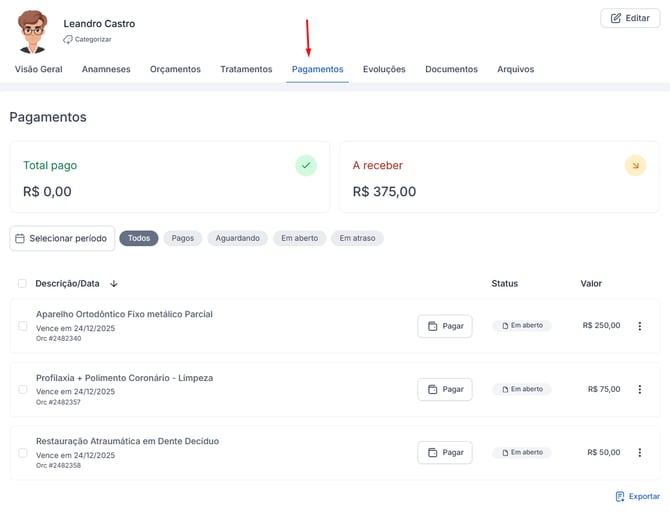Filter payments by Em aberto
This screenshot has height=514, width=670.
299,238
